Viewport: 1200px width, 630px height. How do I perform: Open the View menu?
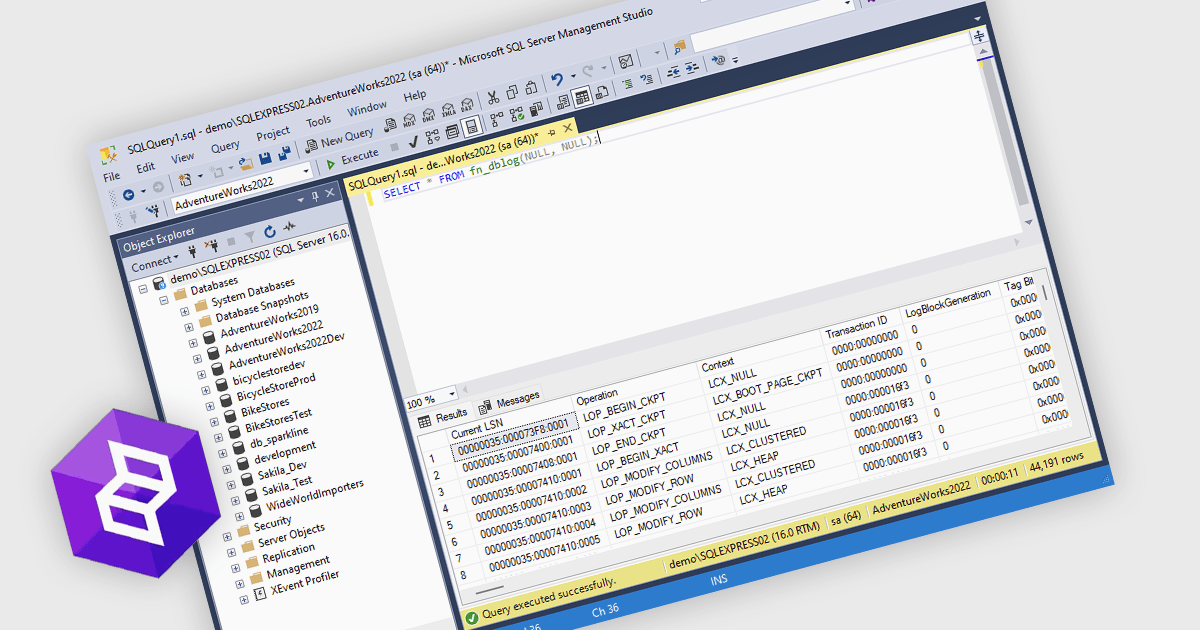coord(182,157)
